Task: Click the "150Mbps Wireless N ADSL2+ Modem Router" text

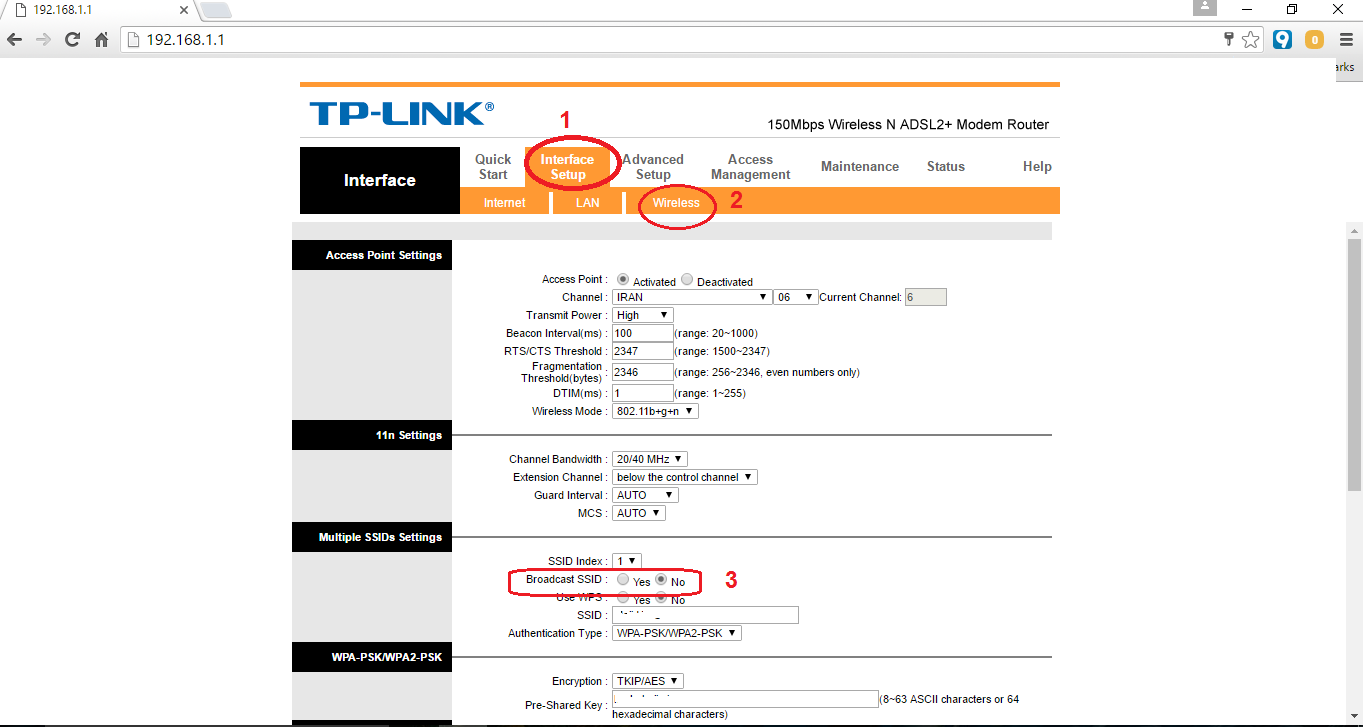Action: [x=908, y=125]
